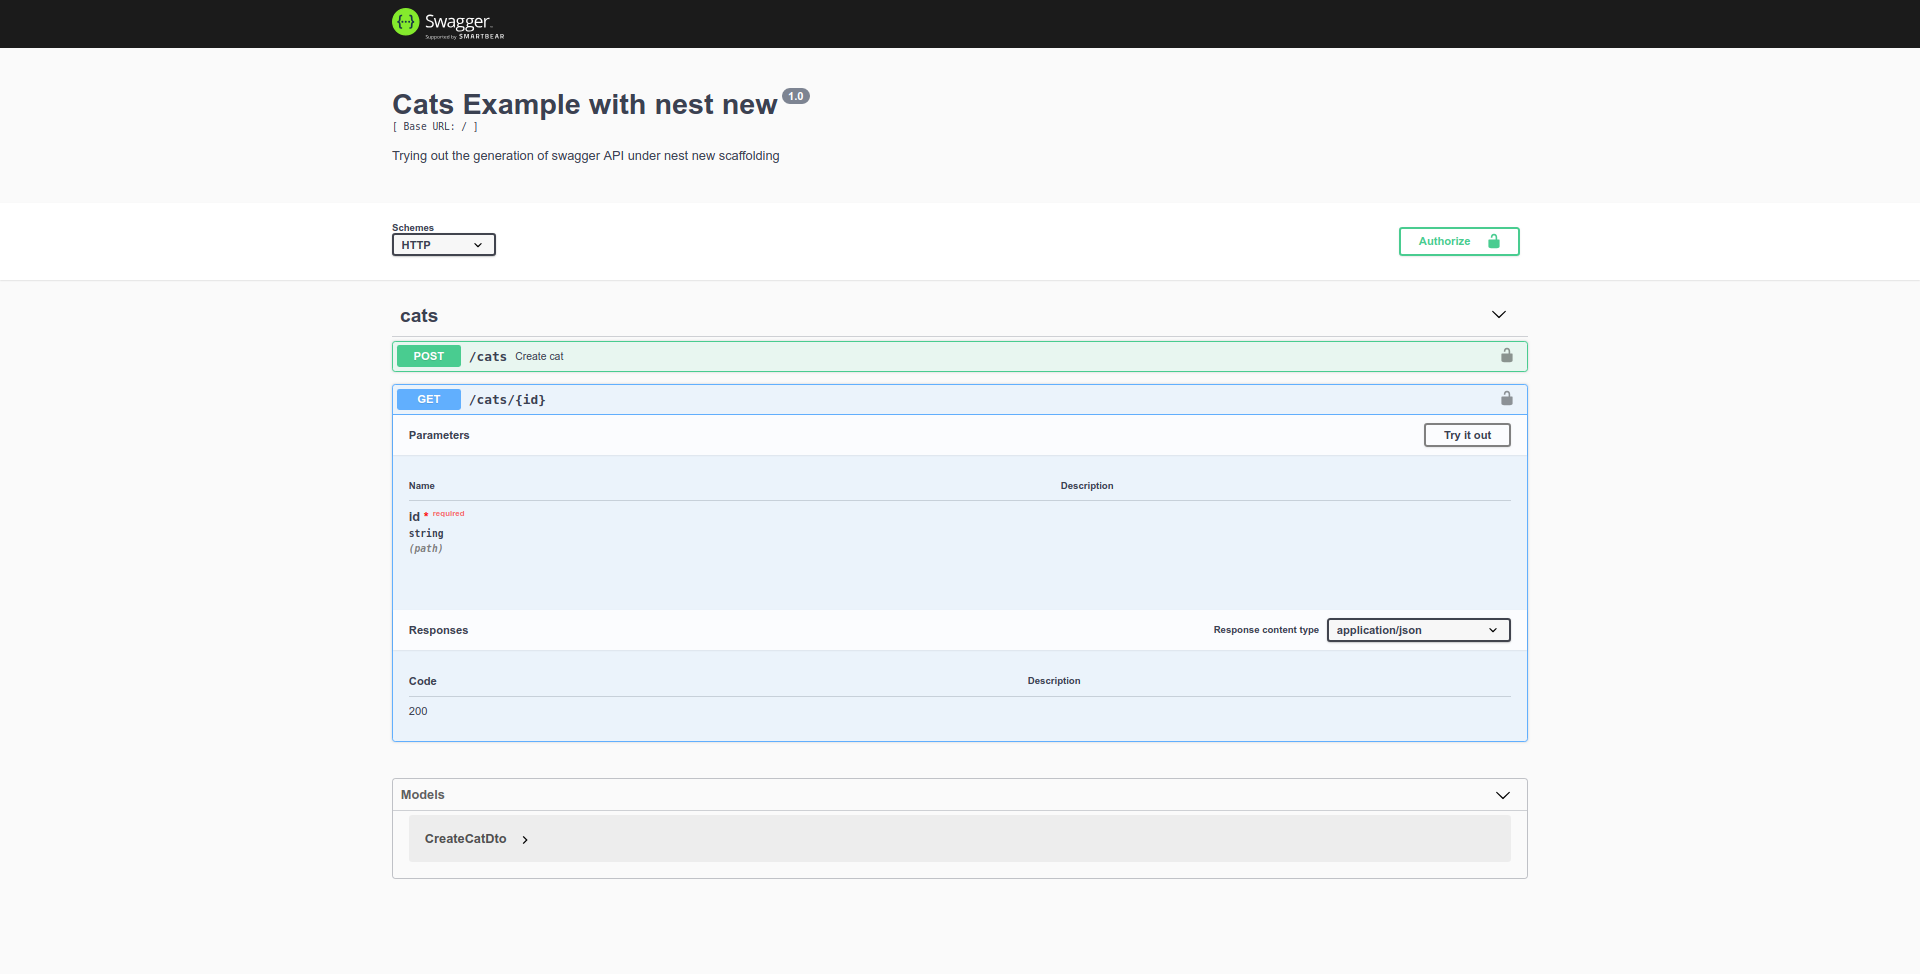1920x974 pixels.
Task: Click the 200 response code
Action: point(418,711)
